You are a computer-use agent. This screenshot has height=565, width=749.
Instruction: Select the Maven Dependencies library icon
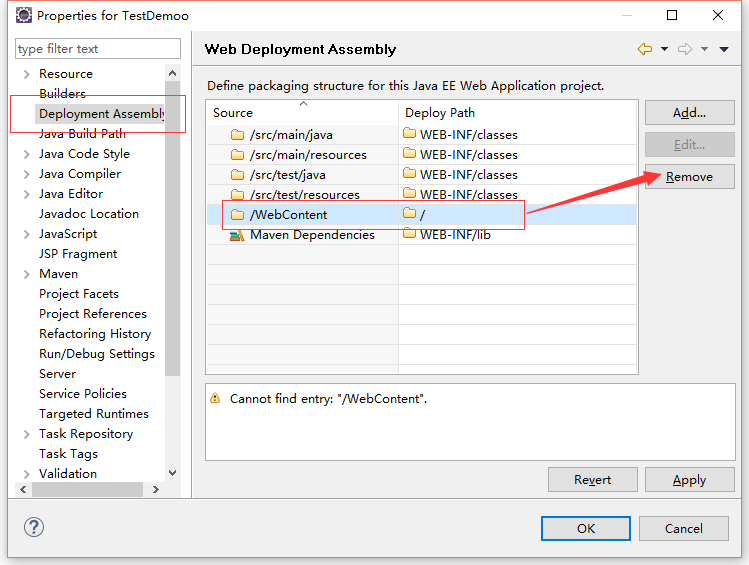coord(237,235)
